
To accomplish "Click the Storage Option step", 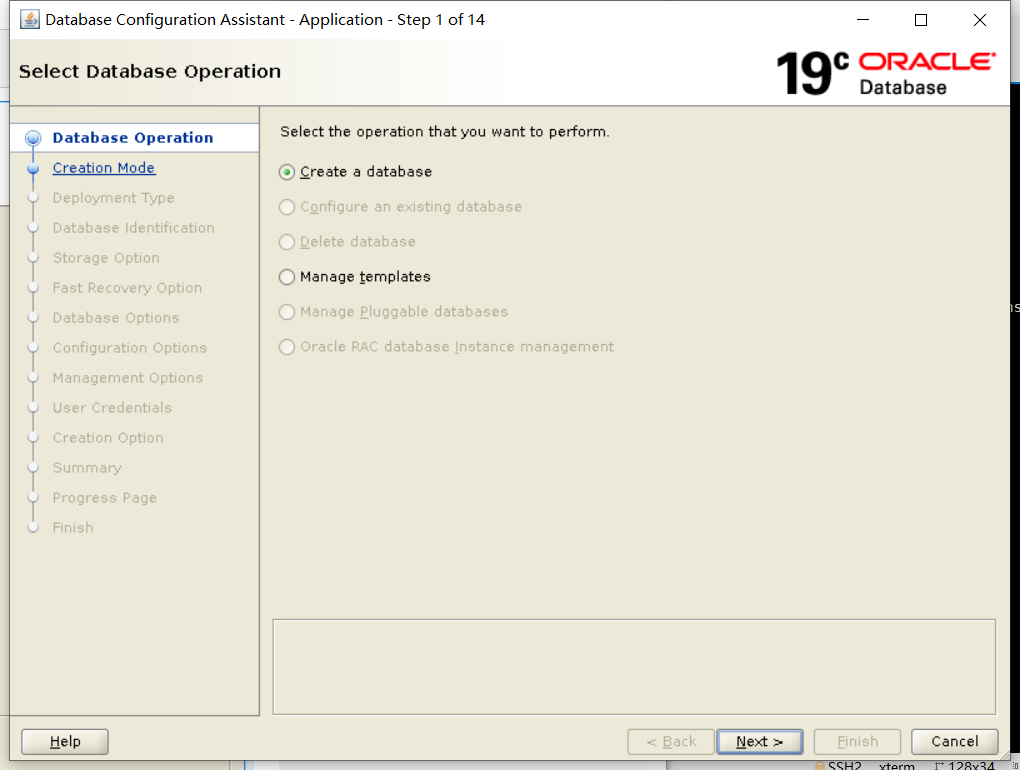I will pyautogui.click(x=106, y=258).
